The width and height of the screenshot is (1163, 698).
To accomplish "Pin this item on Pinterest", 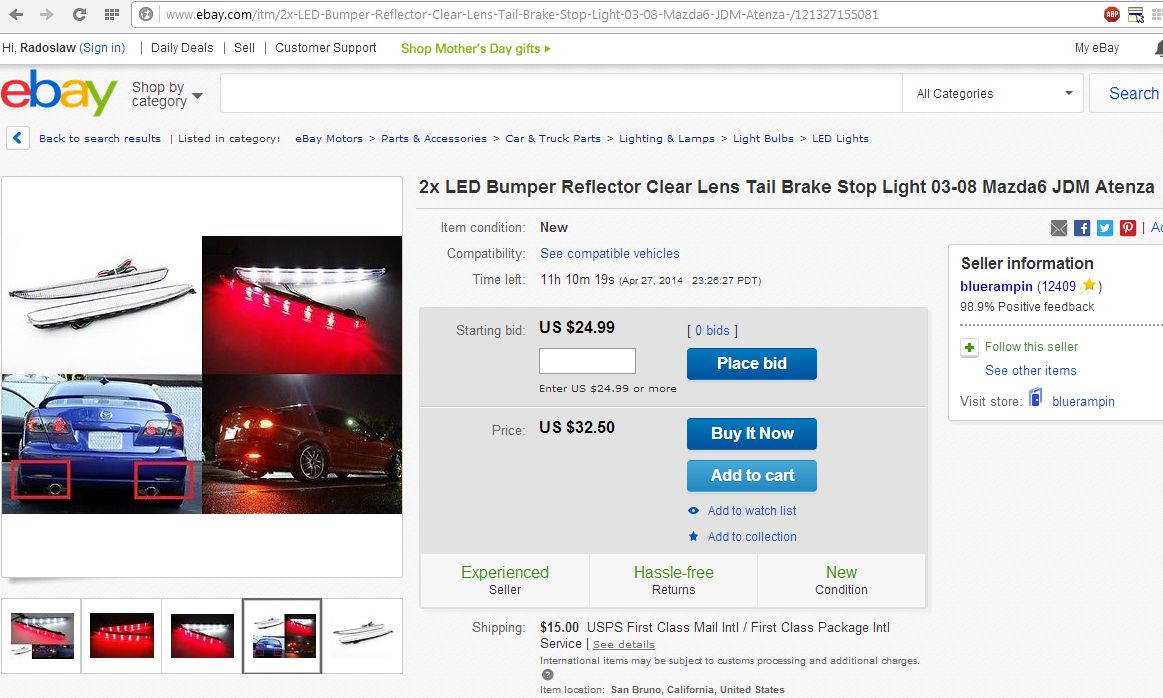I will [x=1128, y=228].
